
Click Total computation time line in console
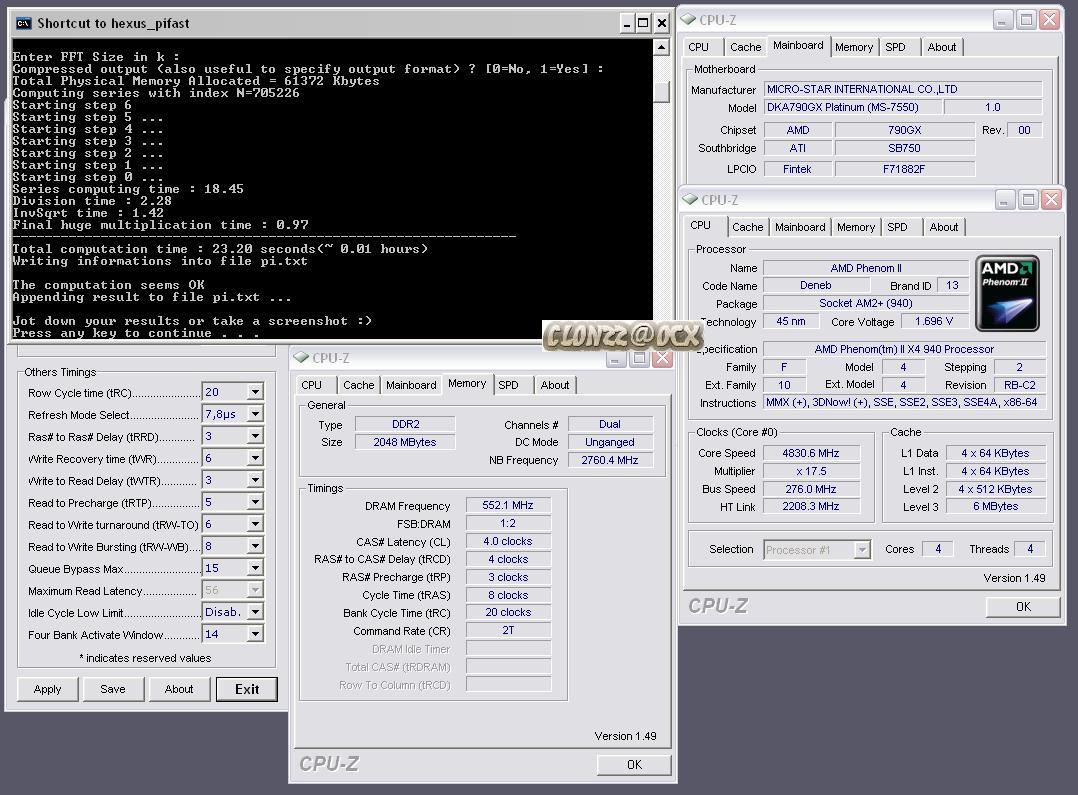click(220, 249)
